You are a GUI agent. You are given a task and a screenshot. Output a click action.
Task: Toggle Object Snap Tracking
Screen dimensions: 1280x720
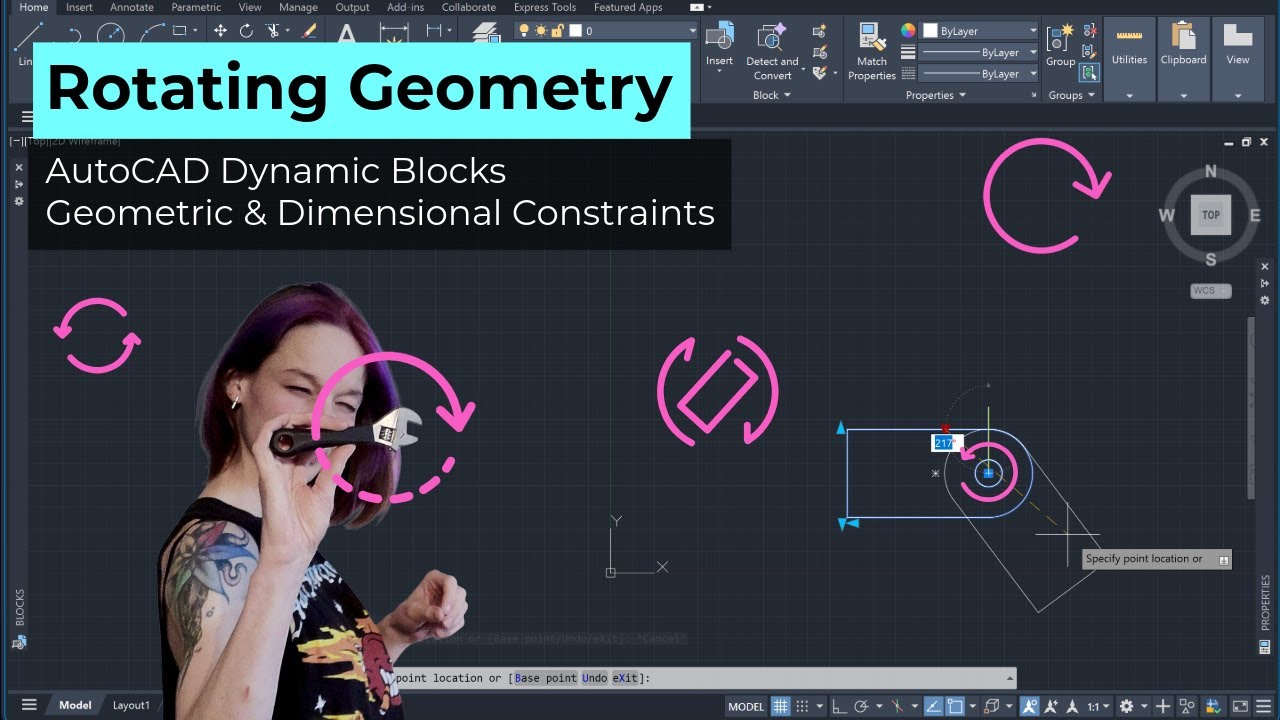(x=932, y=706)
